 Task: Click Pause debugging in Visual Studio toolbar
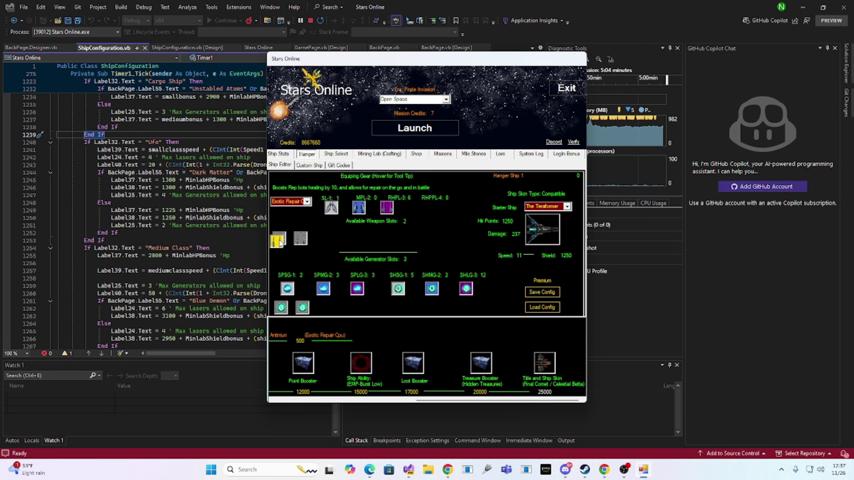[300, 21]
